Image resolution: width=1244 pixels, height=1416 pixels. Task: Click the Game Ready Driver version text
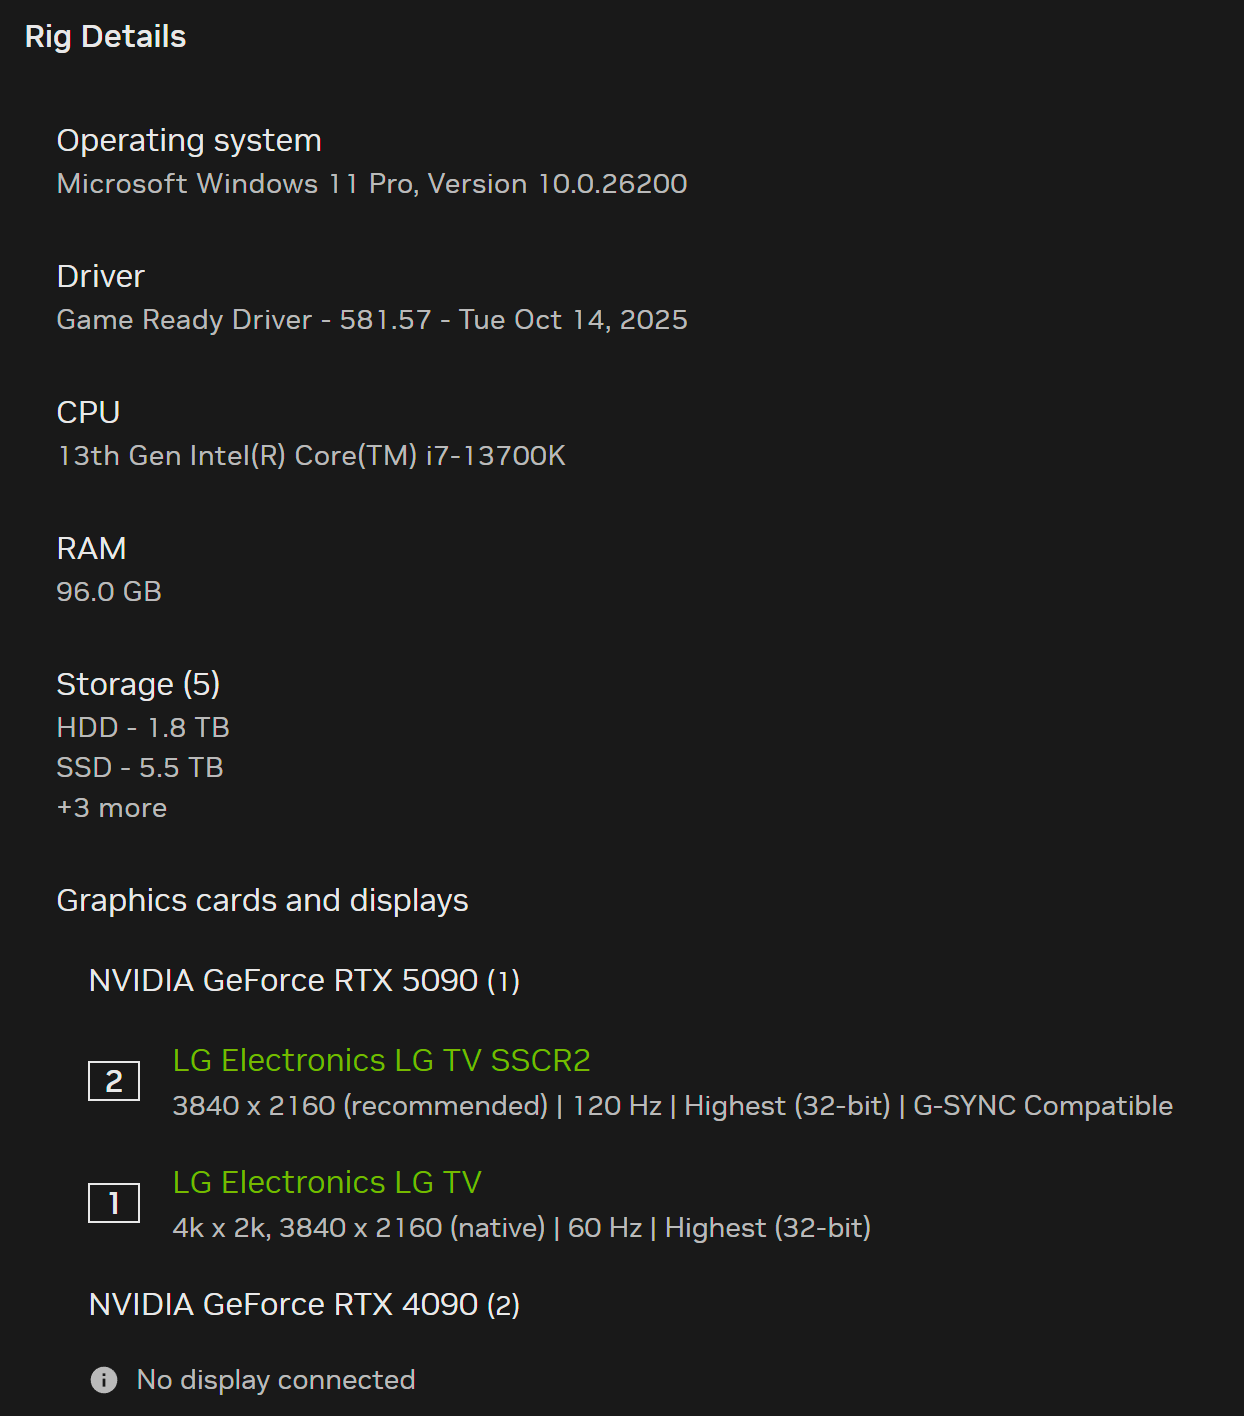point(372,320)
